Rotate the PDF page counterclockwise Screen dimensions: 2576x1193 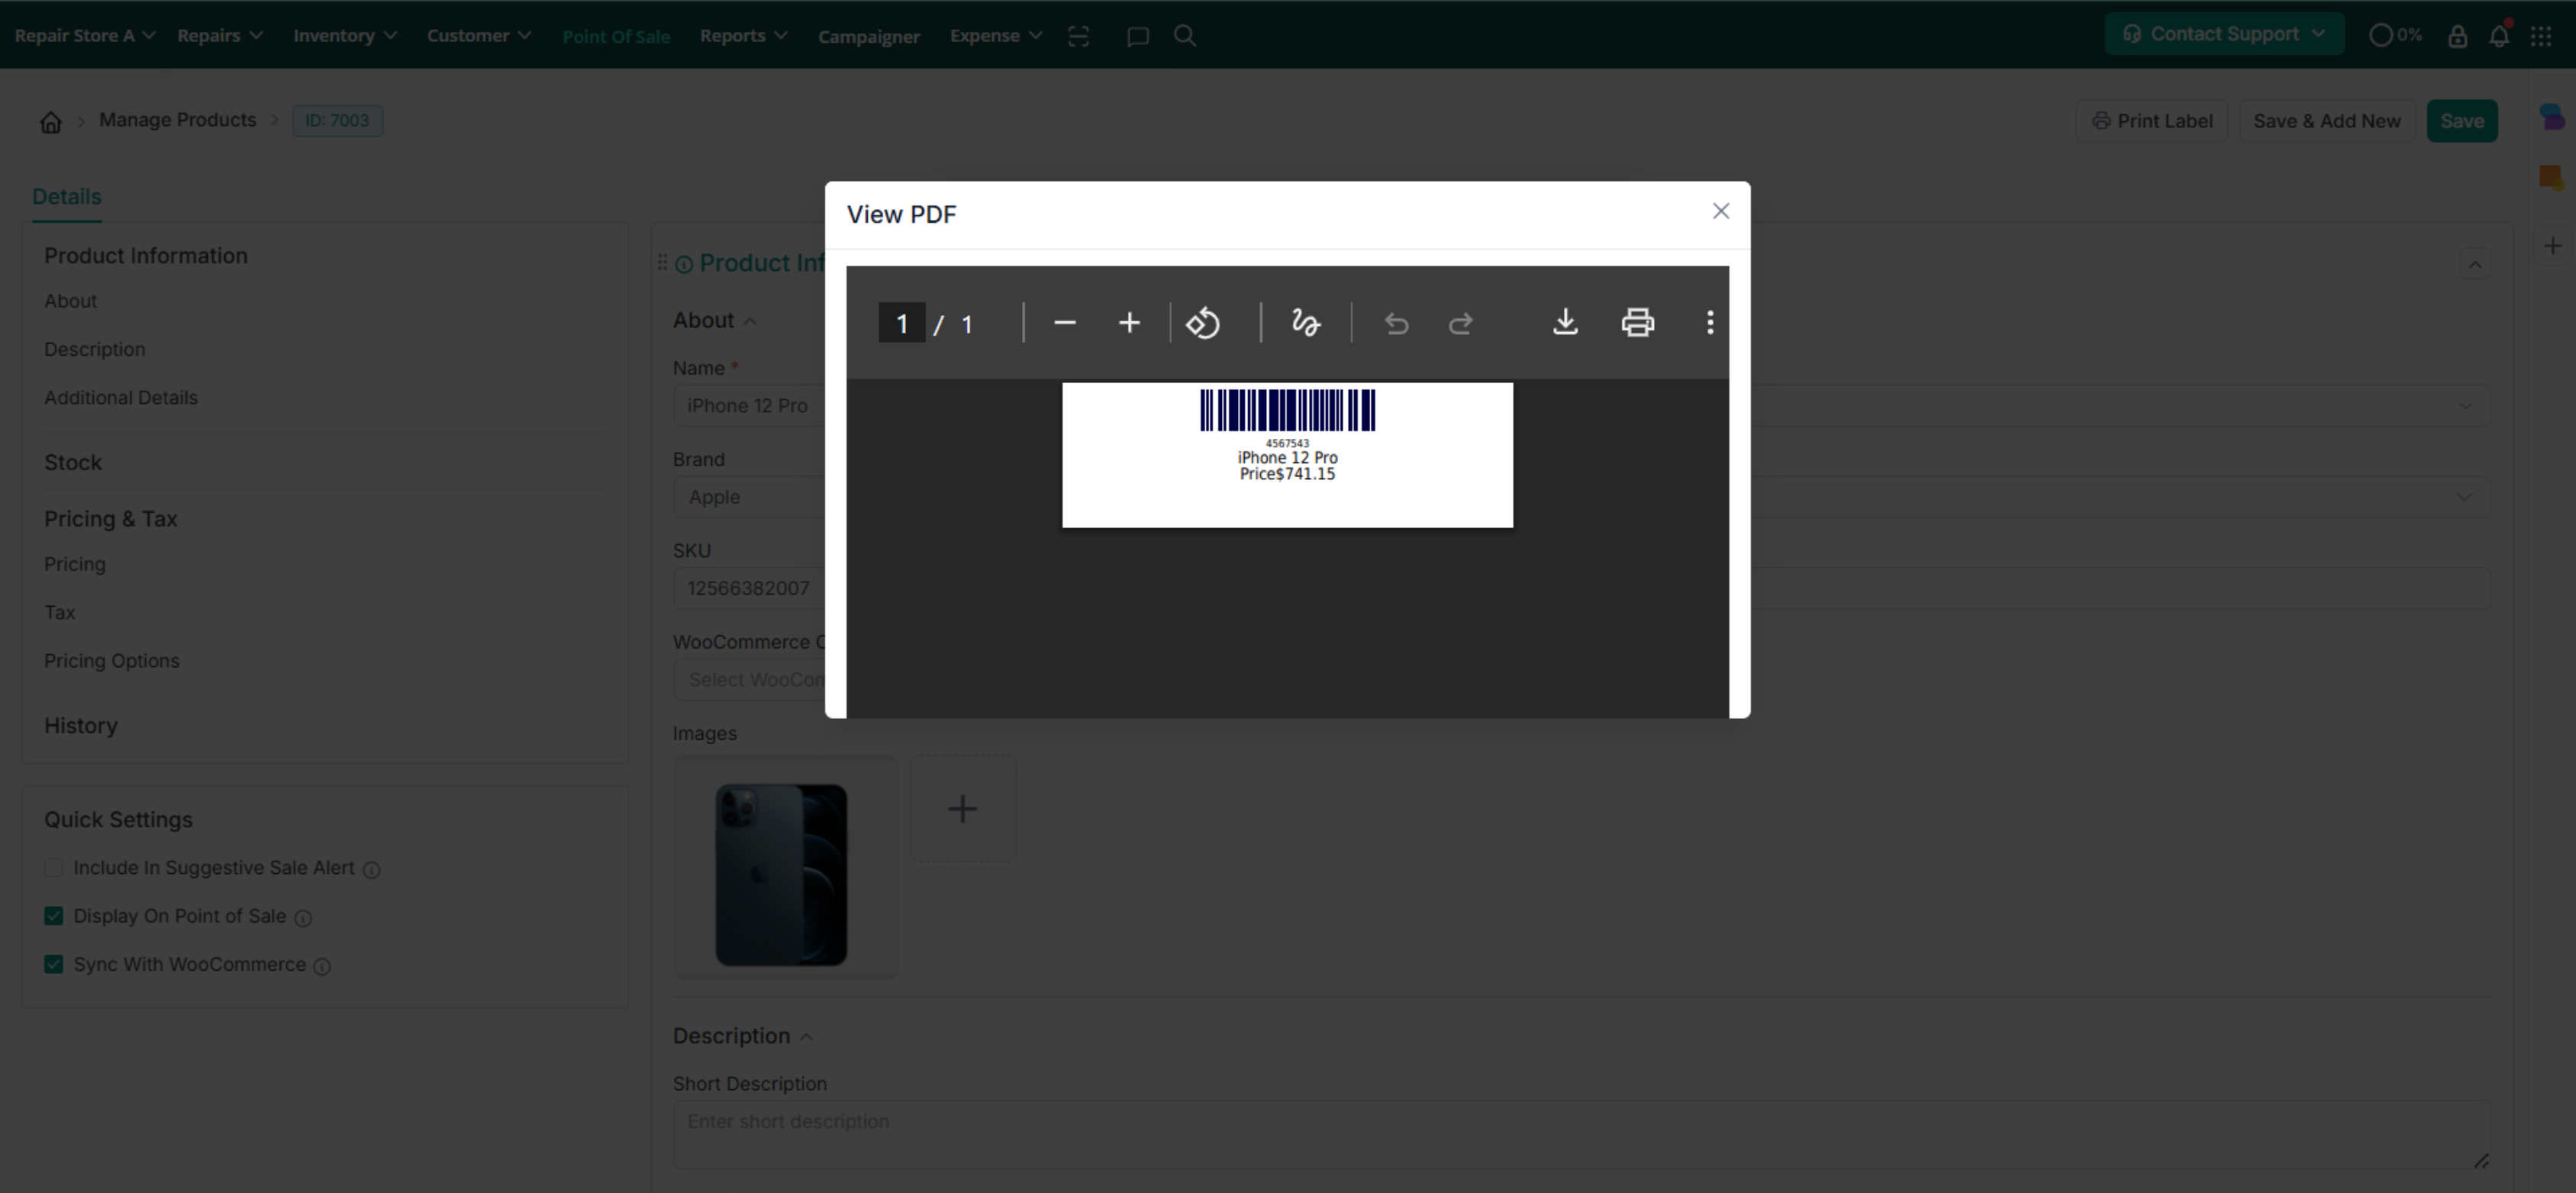1203,323
